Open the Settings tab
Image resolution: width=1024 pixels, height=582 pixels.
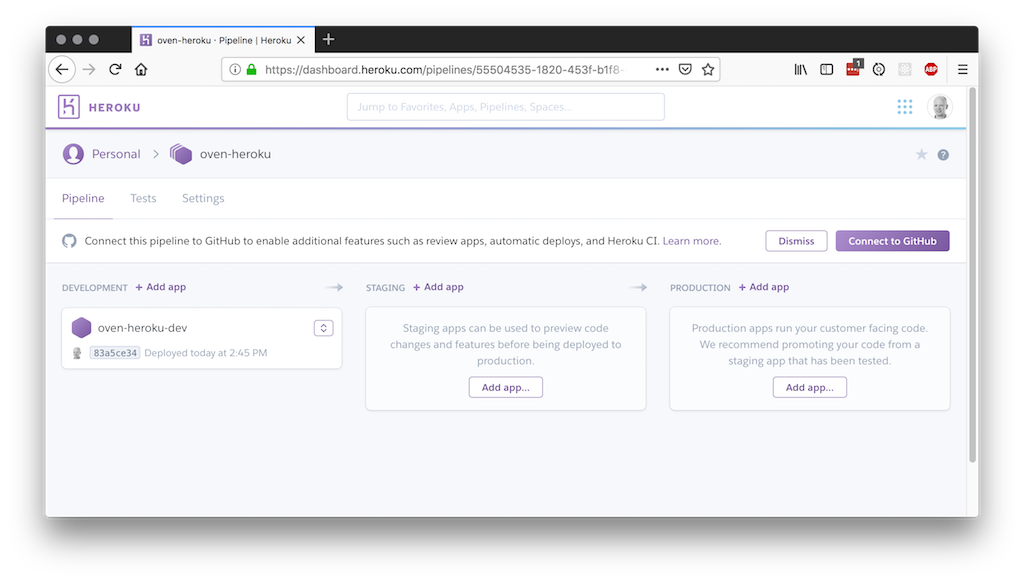click(203, 198)
